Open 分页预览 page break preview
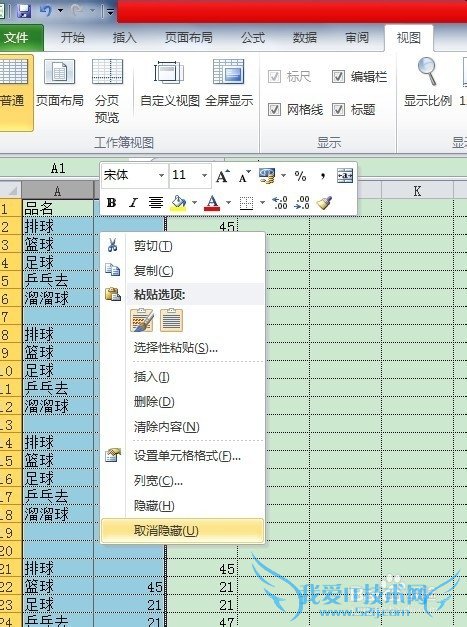Viewport: 467px width, 627px height. coord(107,92)
